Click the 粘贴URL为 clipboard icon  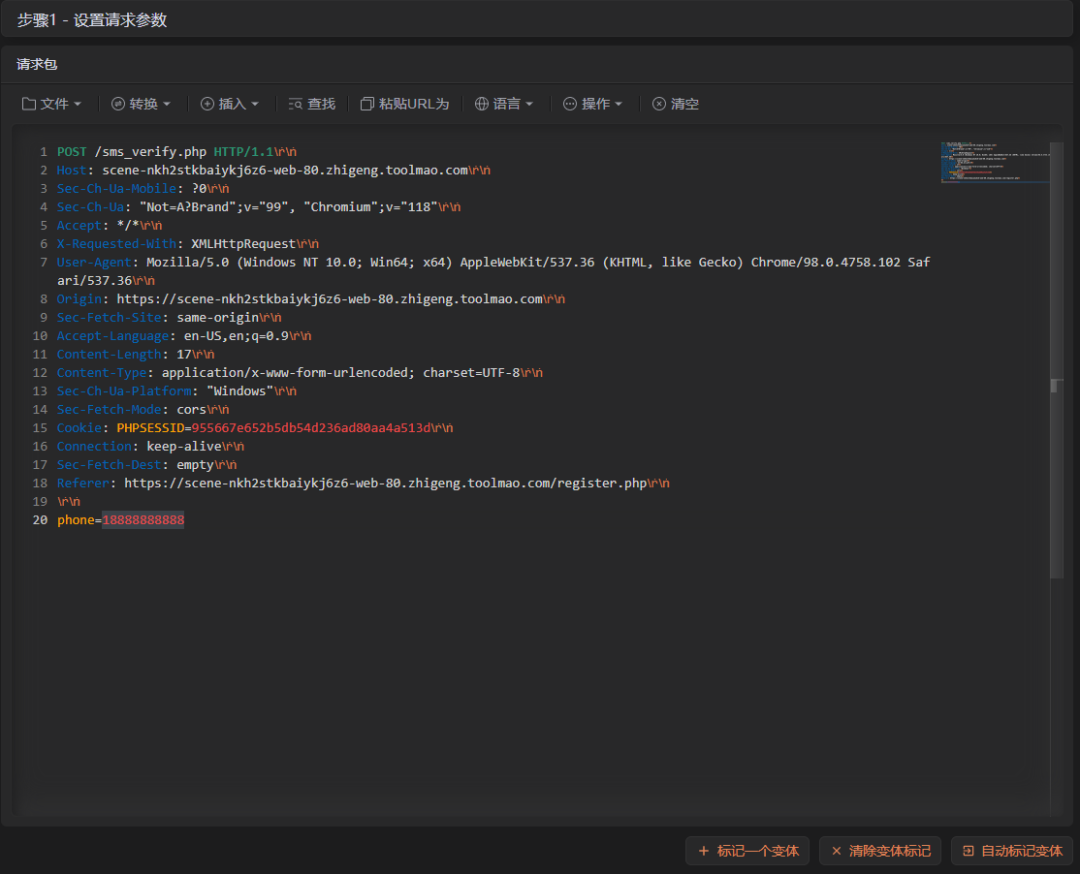click(x=367, y=104)
